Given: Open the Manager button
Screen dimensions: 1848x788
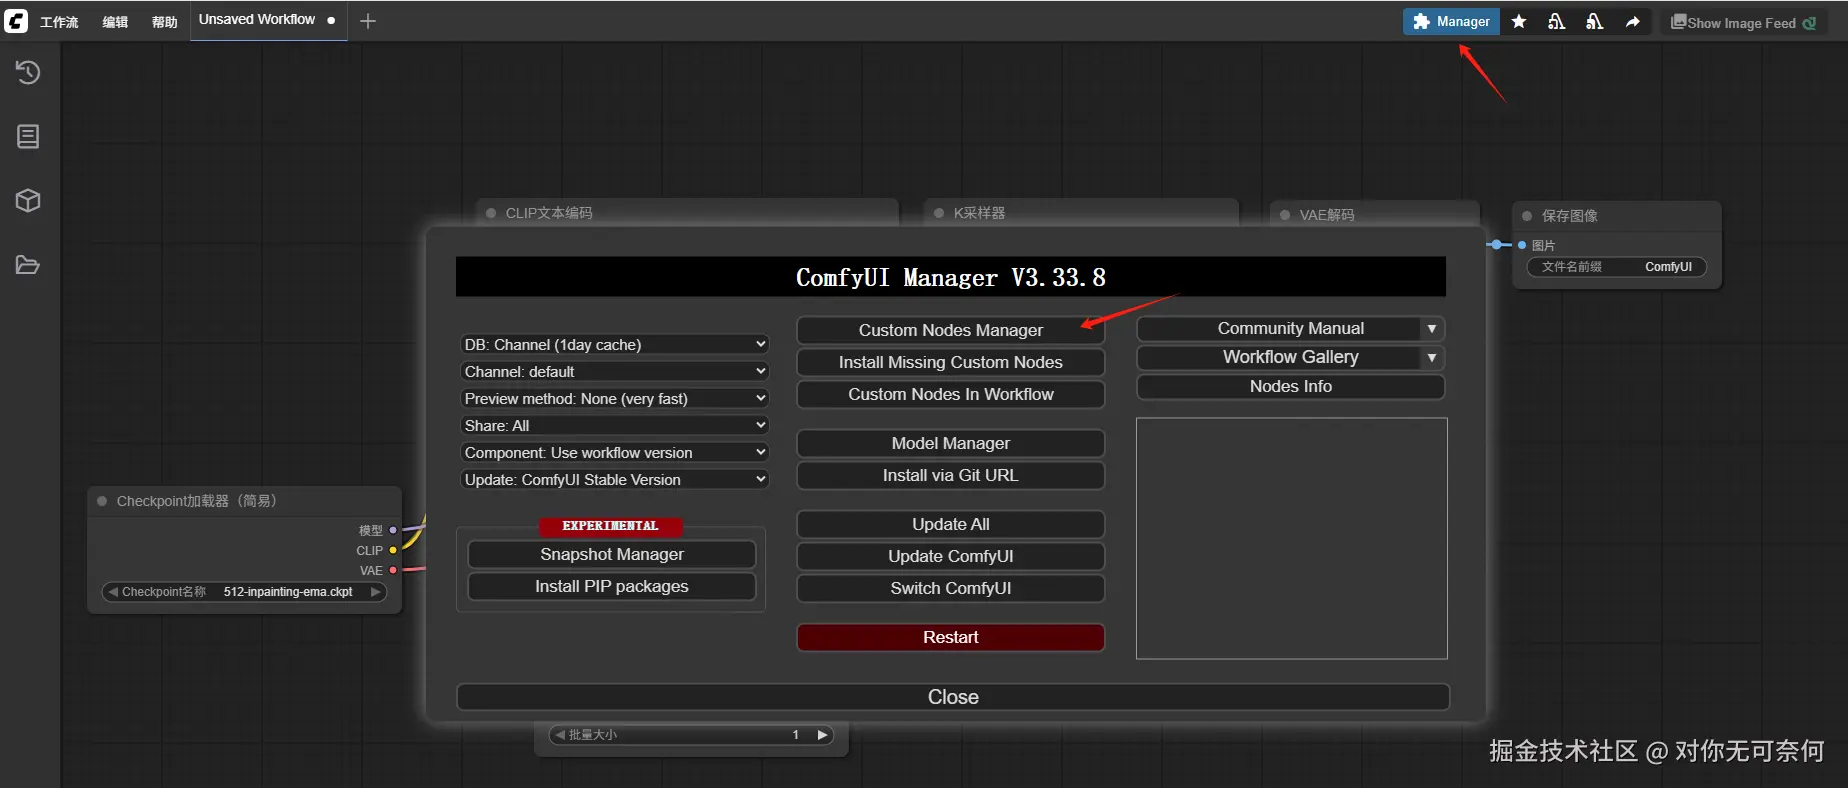Looking at the screenshot, I should pos(1451,21).
